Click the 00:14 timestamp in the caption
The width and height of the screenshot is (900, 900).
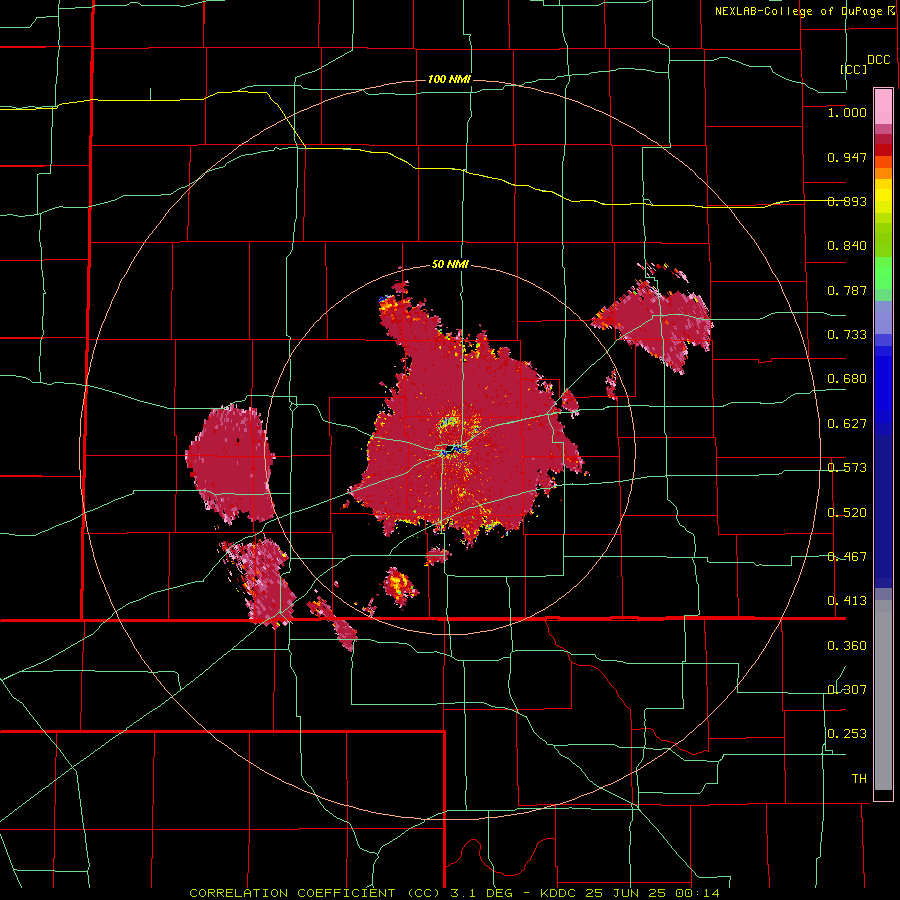696,893
